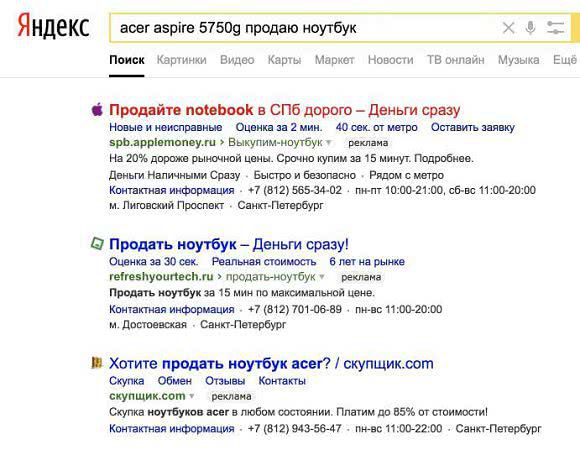Click the реклама label on refreshyourtech ad
Image resolution: width=580 pixels, height=450 pixels.
(x=361, y=277)
